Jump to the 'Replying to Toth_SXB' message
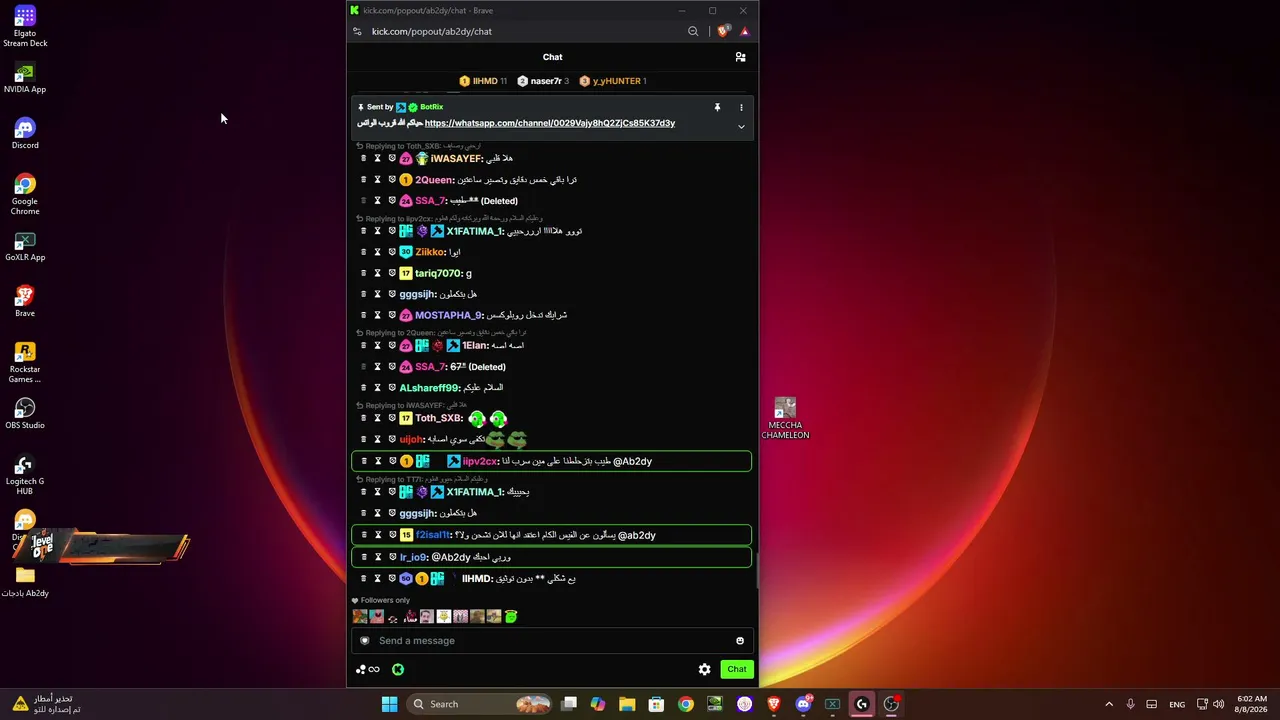The width and height of the screenshot is (1280, 720). click(x=419, y=146)
